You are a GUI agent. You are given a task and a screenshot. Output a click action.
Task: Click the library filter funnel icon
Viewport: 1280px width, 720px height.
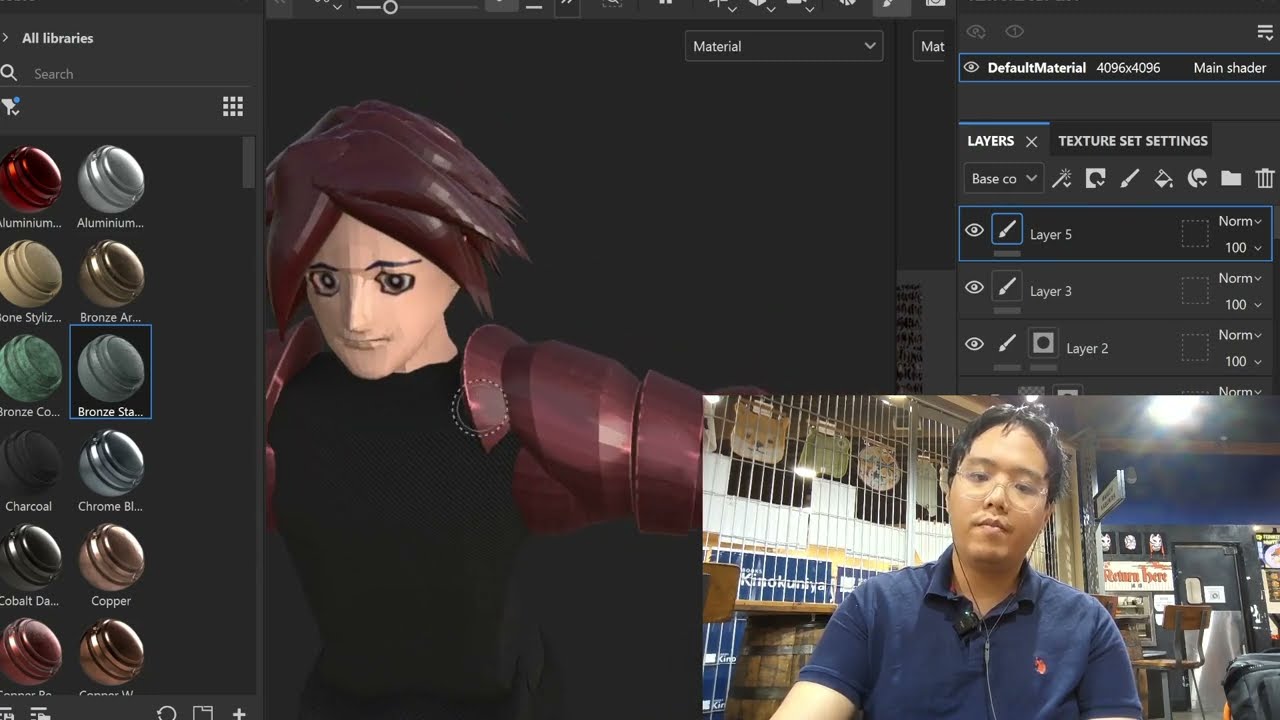pos(11,106)
